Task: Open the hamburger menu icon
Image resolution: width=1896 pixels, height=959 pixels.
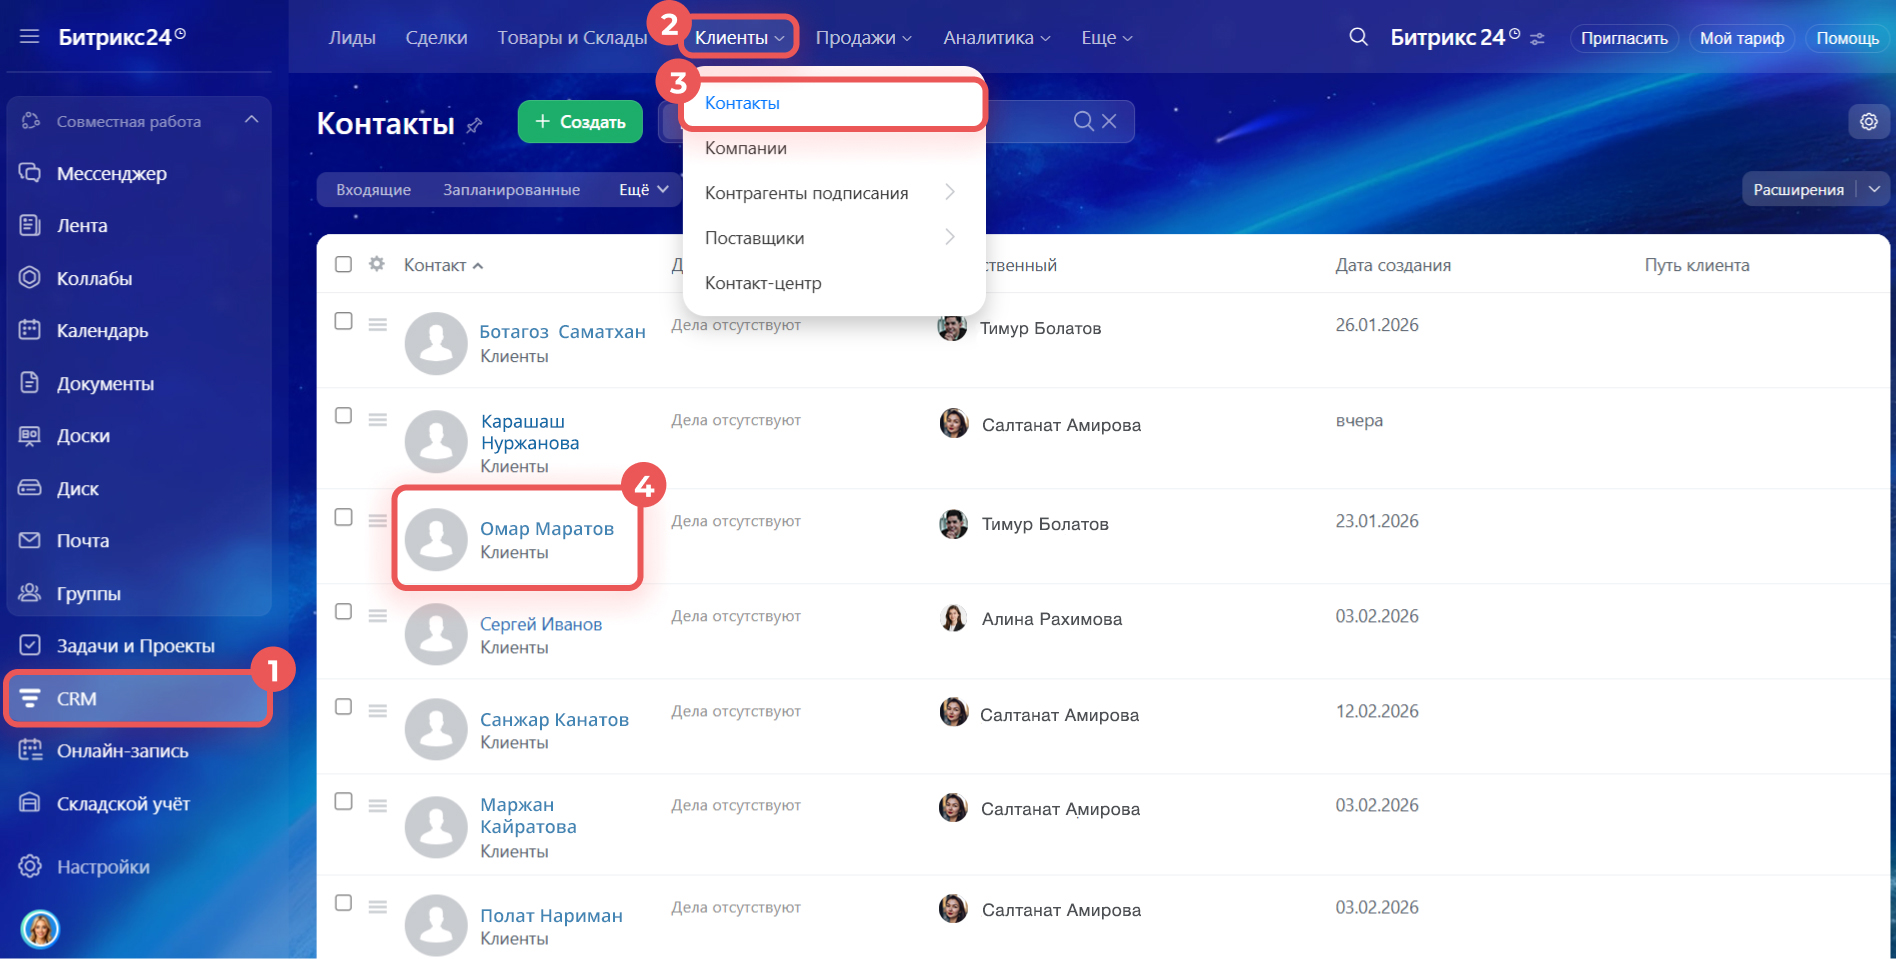Action: coord(29,37)
